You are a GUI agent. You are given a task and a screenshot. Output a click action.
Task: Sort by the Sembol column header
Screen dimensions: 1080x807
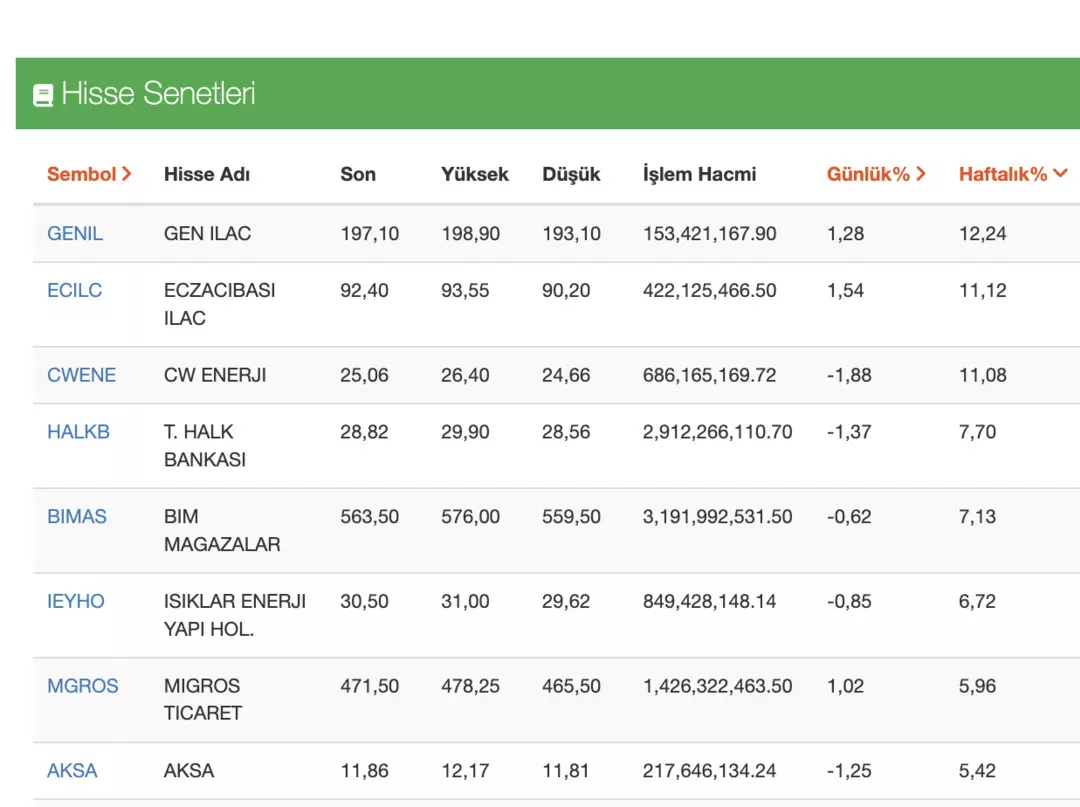[x=89, y=174]
